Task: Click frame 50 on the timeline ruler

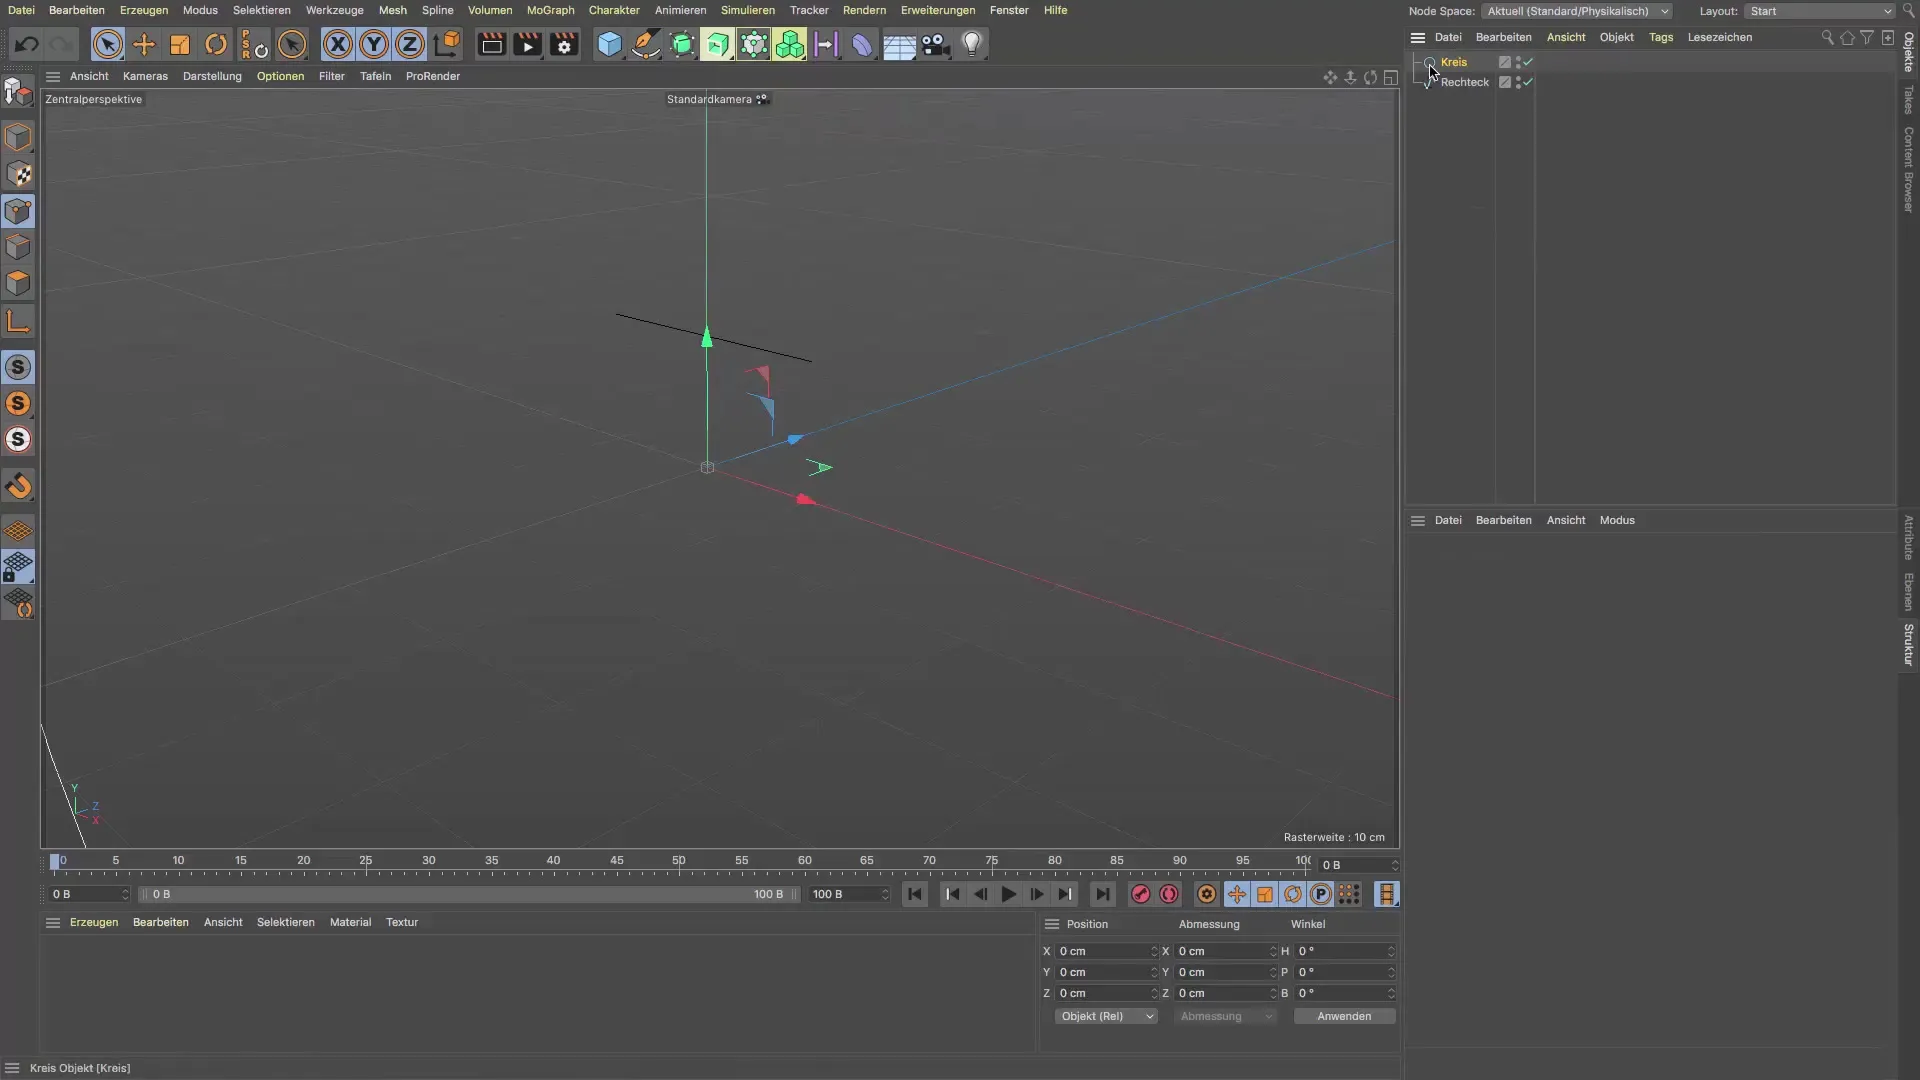Action: point(679,862)
